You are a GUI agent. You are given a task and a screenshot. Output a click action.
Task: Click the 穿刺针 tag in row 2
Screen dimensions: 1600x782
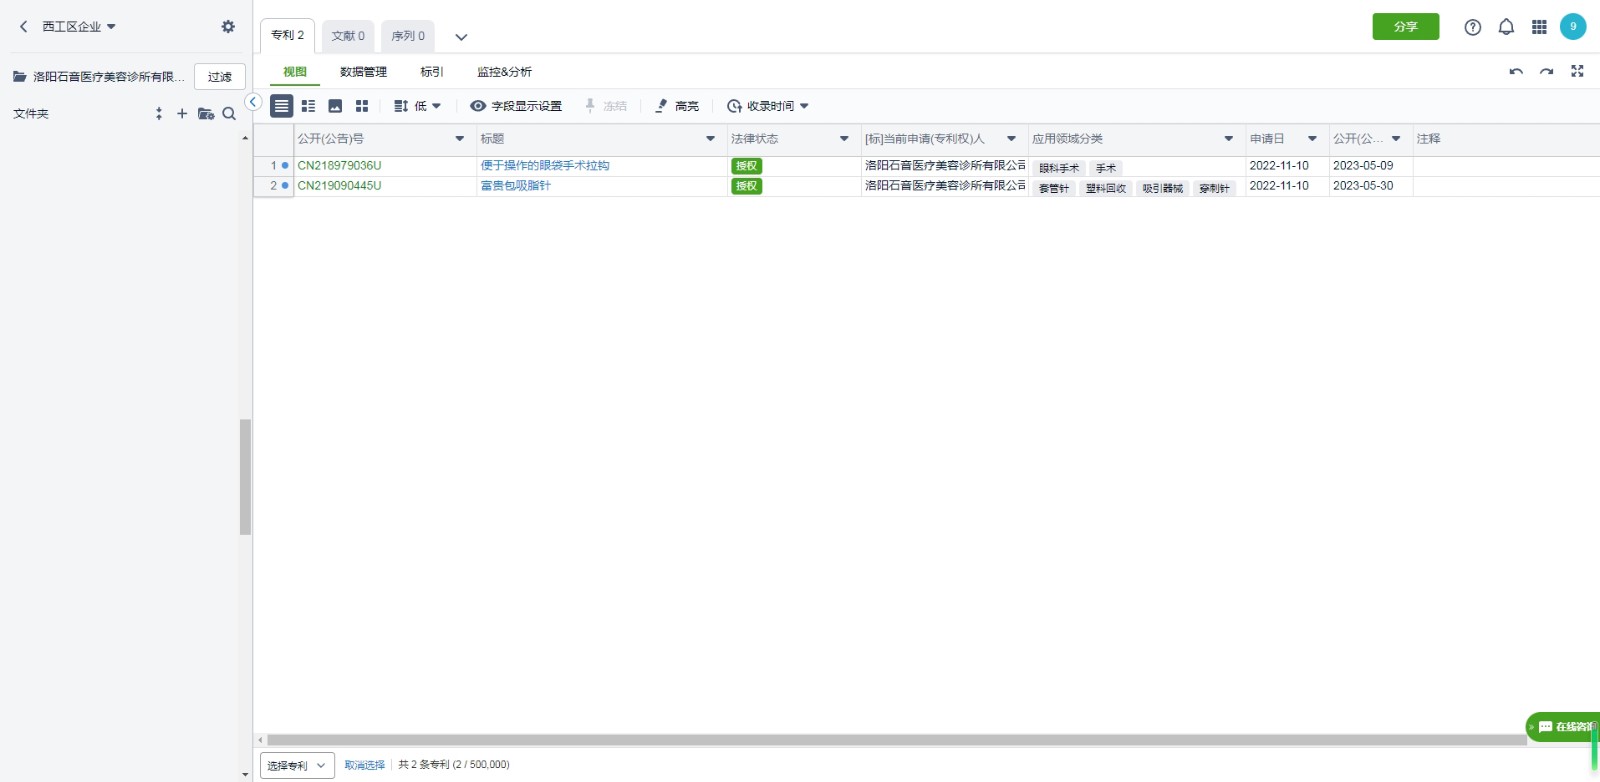[1214, 189]
